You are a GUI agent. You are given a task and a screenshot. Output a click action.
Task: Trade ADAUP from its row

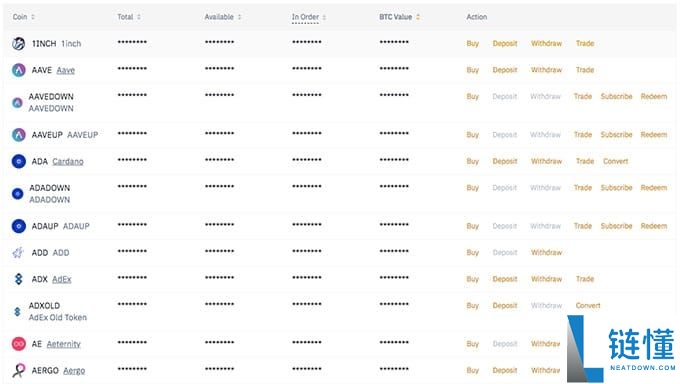582,226
